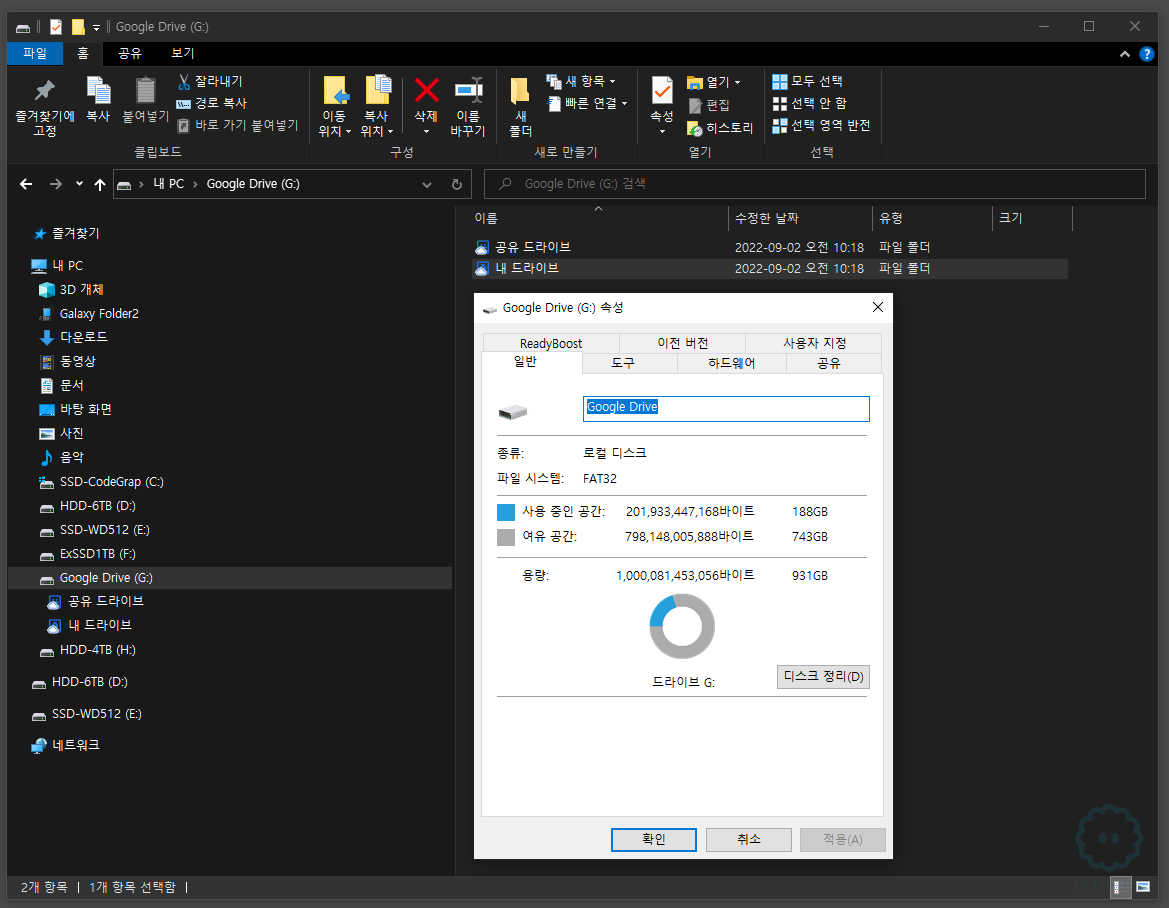1169x908 pixels.
Task: Open New item (새 항목) dropdown
Action: [x=581, y=81]
